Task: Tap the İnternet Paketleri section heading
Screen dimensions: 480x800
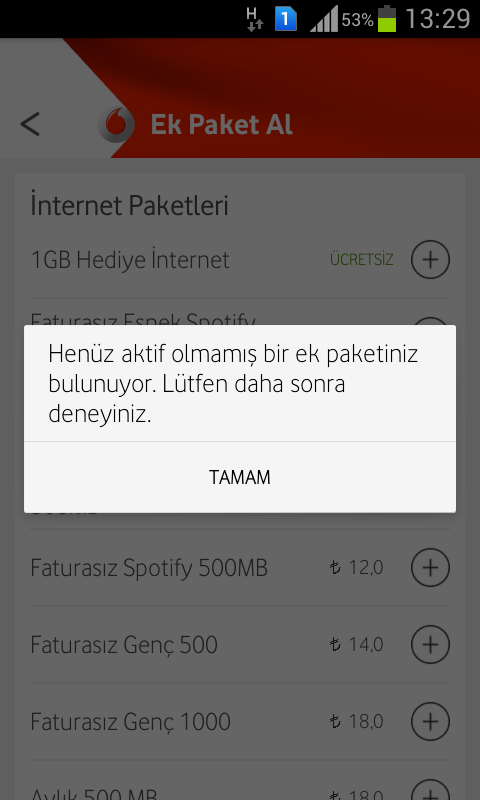Action: click(x=130, y=205)
